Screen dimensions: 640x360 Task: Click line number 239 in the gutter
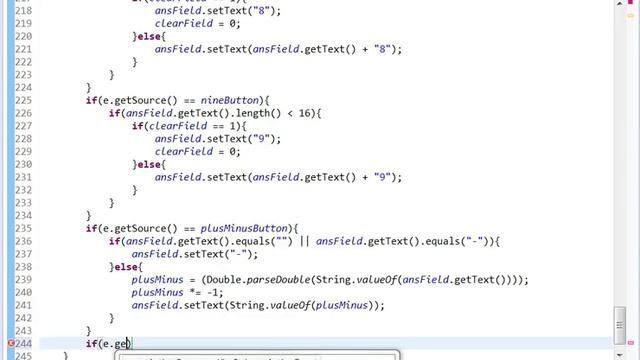(x=23, y=280)
